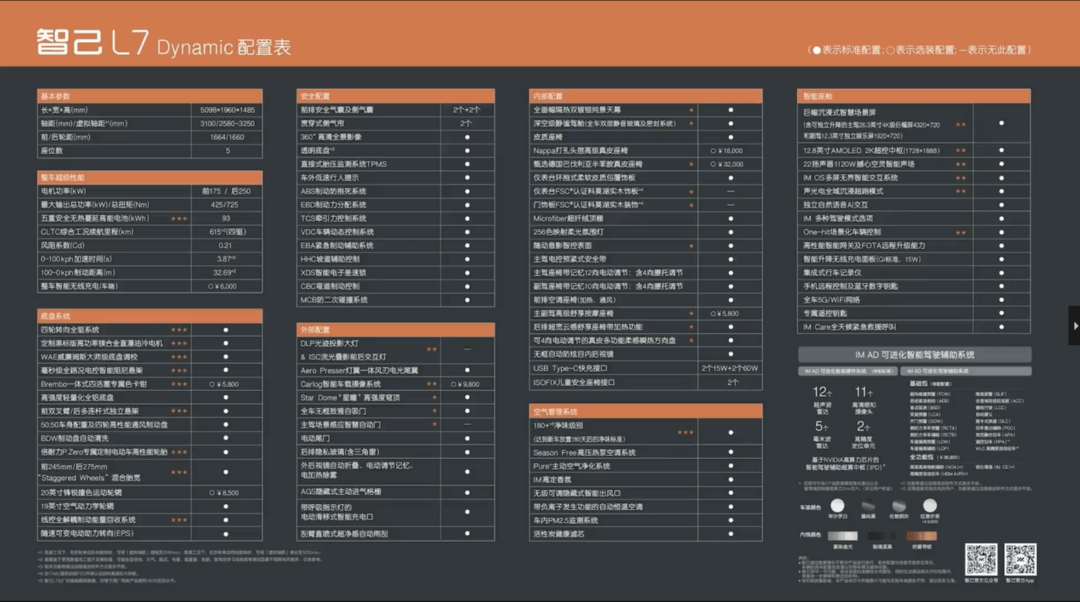Screen dimensions: 1080x602
Task: Click the track width value 1664/1660
Action: tap(227, 137)
